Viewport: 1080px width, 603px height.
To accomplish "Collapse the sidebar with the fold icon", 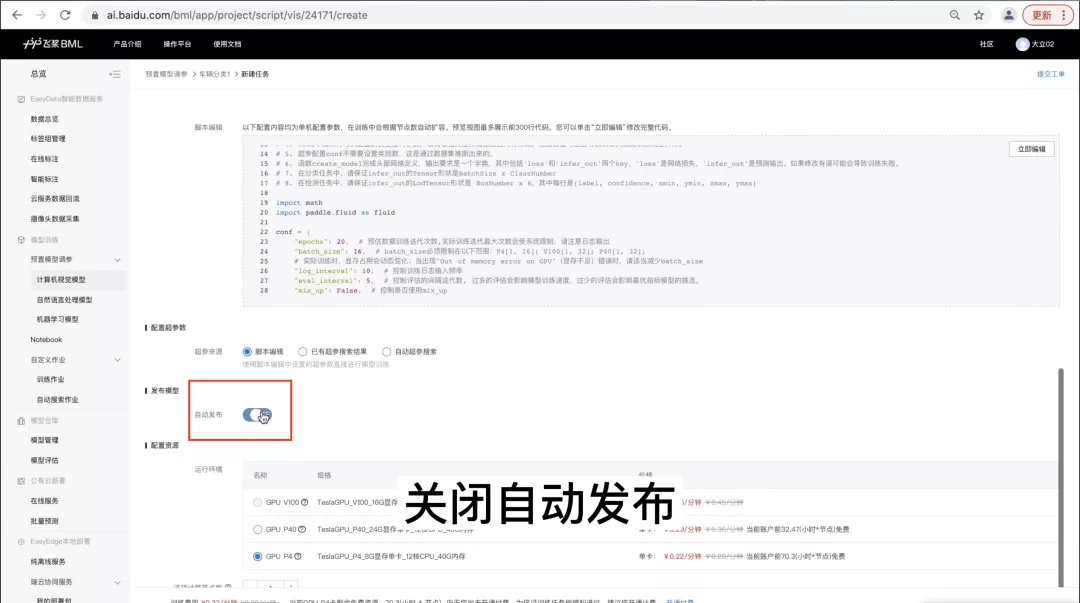I will (115, 74).
